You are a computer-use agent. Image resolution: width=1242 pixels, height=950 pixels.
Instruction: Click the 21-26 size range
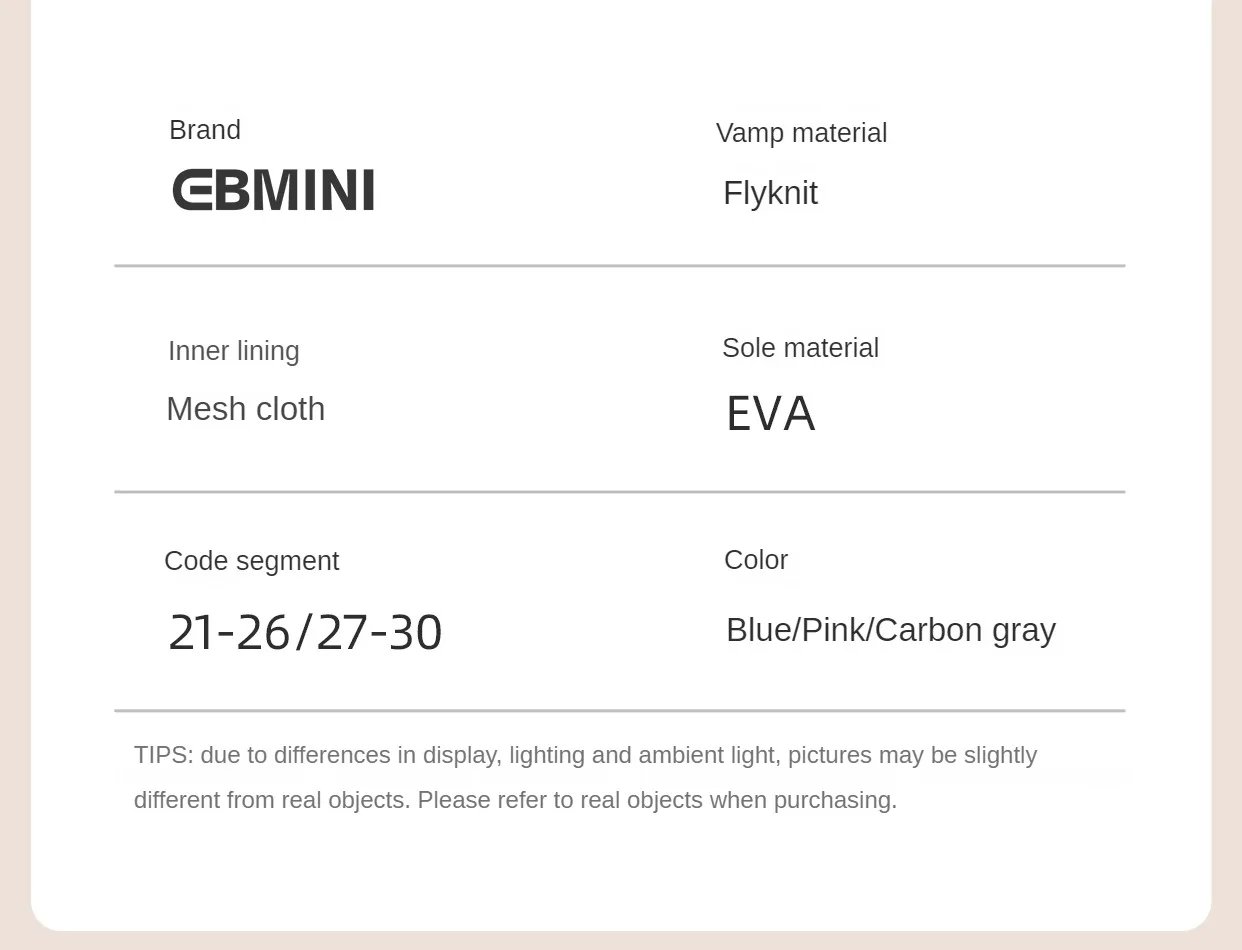point(229,632)
